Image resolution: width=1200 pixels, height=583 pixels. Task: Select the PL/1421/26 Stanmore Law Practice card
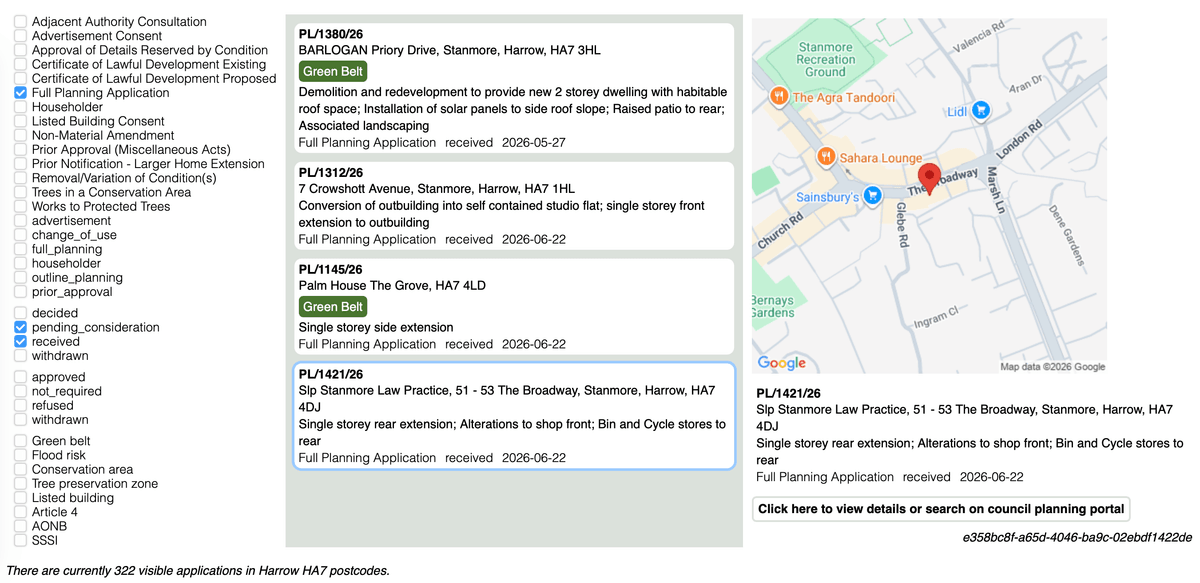coord(514,415)
